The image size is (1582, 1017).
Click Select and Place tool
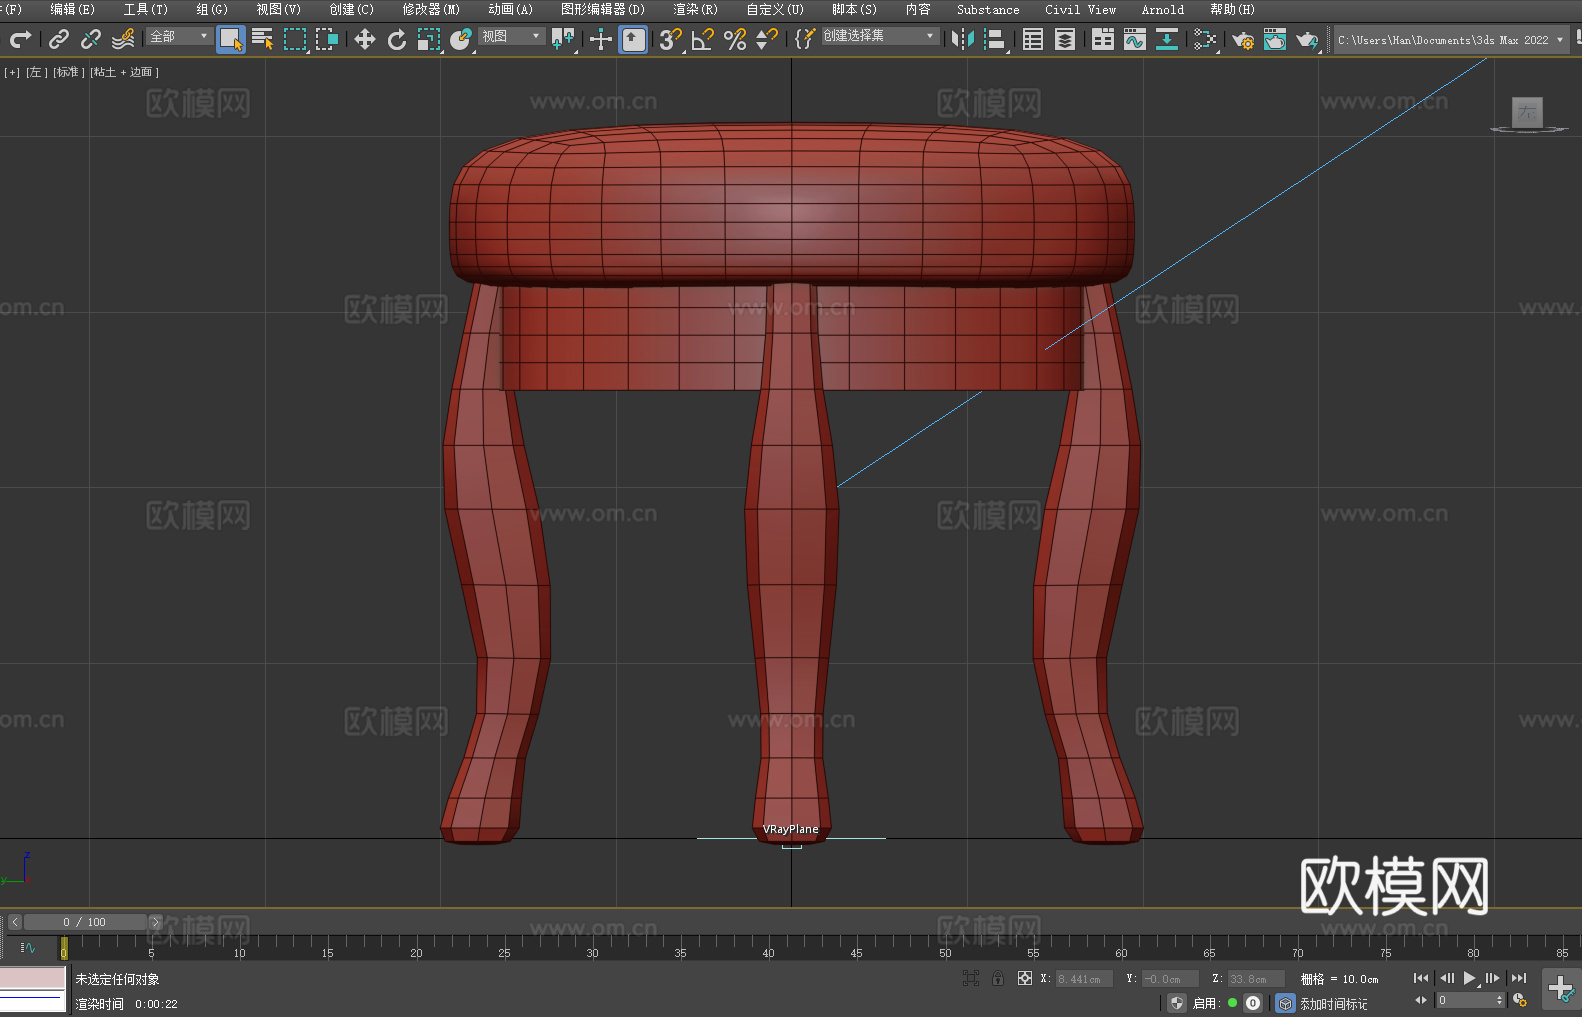click(461, 39)
